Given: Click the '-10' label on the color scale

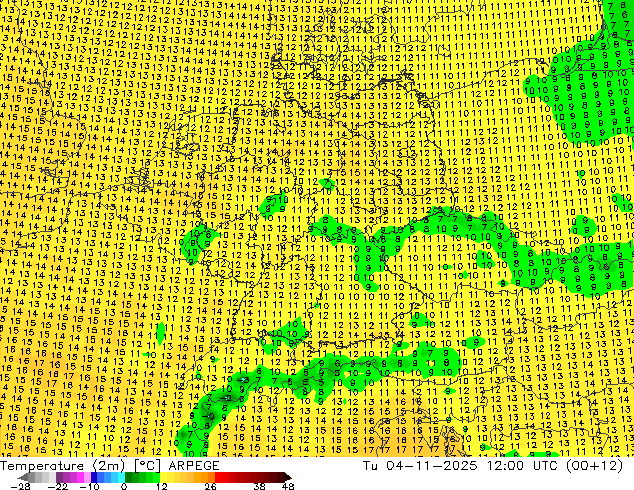Looking at the screenshot, I should pos(89,486).
